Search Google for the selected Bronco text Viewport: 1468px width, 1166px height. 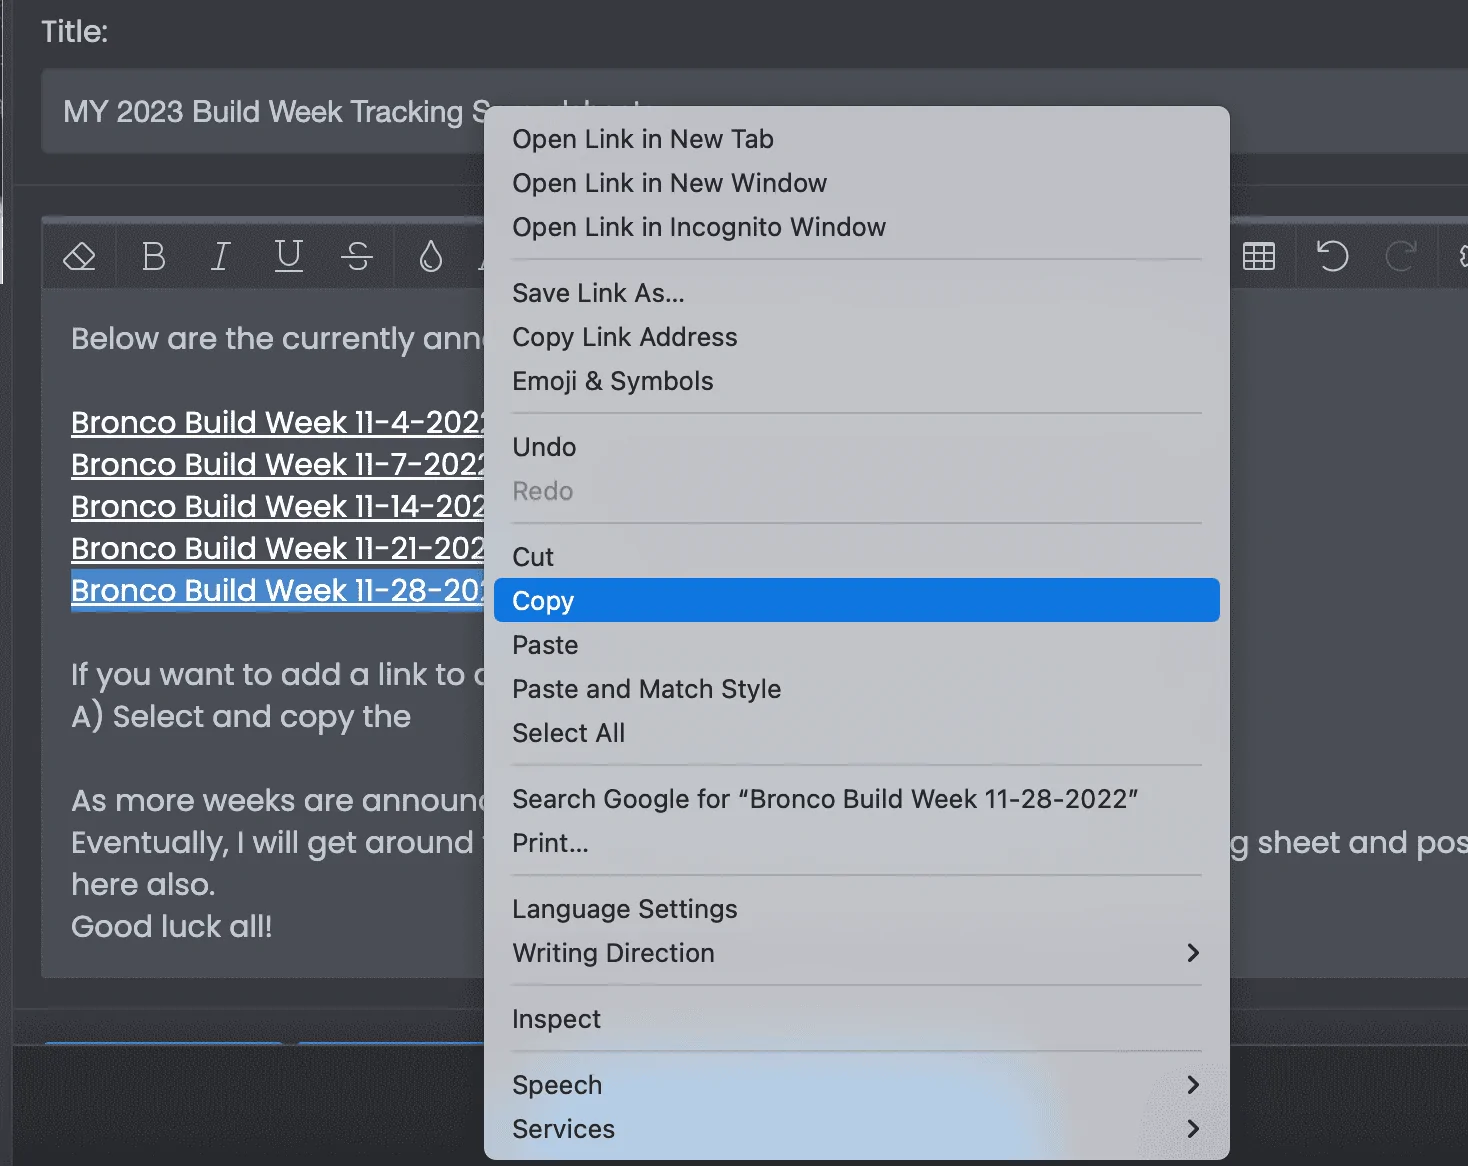tap(857, 799)
